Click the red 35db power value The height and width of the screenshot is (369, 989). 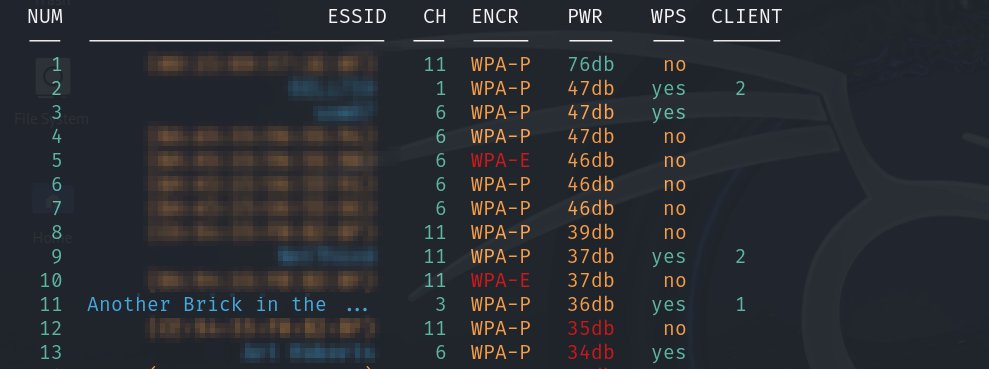click(591, 329)
